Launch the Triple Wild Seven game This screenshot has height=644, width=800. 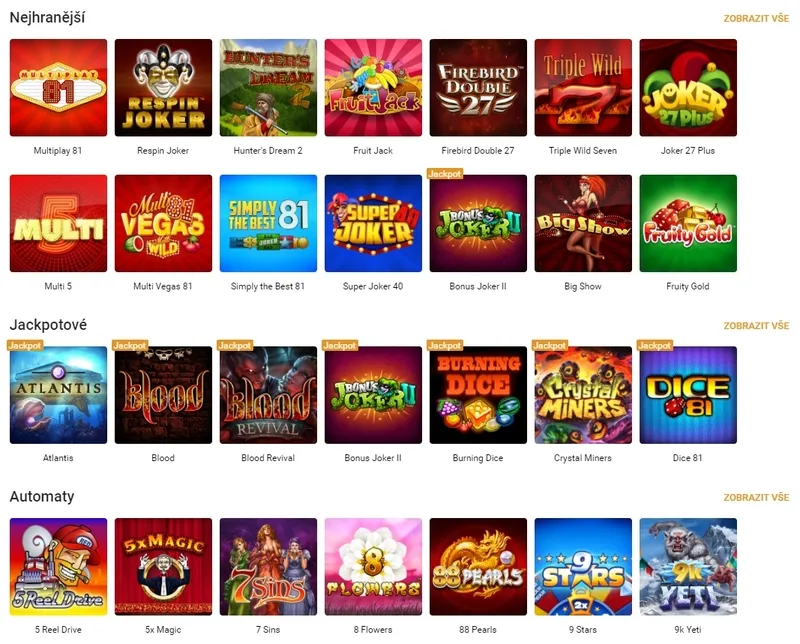pos(583,88)
